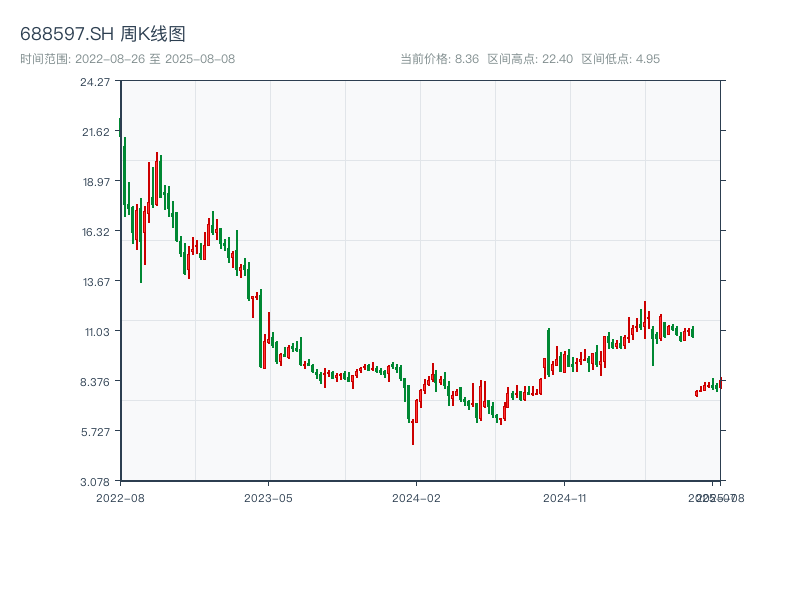This screenshot has height=600, width=800.
Task: Click the 24.27 y-axis label
Action: 96,82
